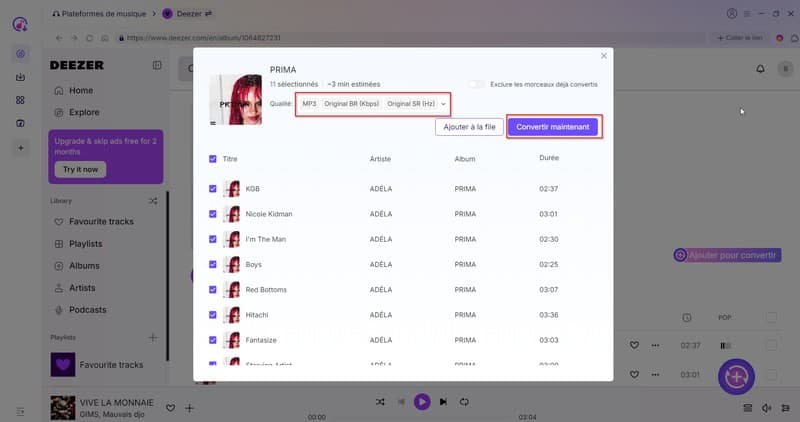Shuffle the Library icon
Screen dimensions: 800x422
tap(153, 201)
